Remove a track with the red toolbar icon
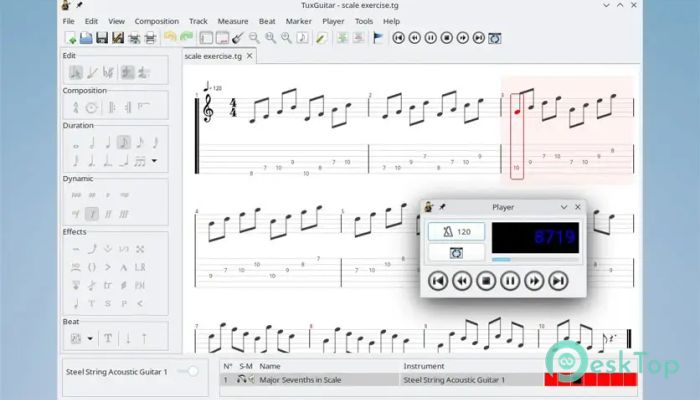Screen dimensions: 700x400 [x=358, y=38]
